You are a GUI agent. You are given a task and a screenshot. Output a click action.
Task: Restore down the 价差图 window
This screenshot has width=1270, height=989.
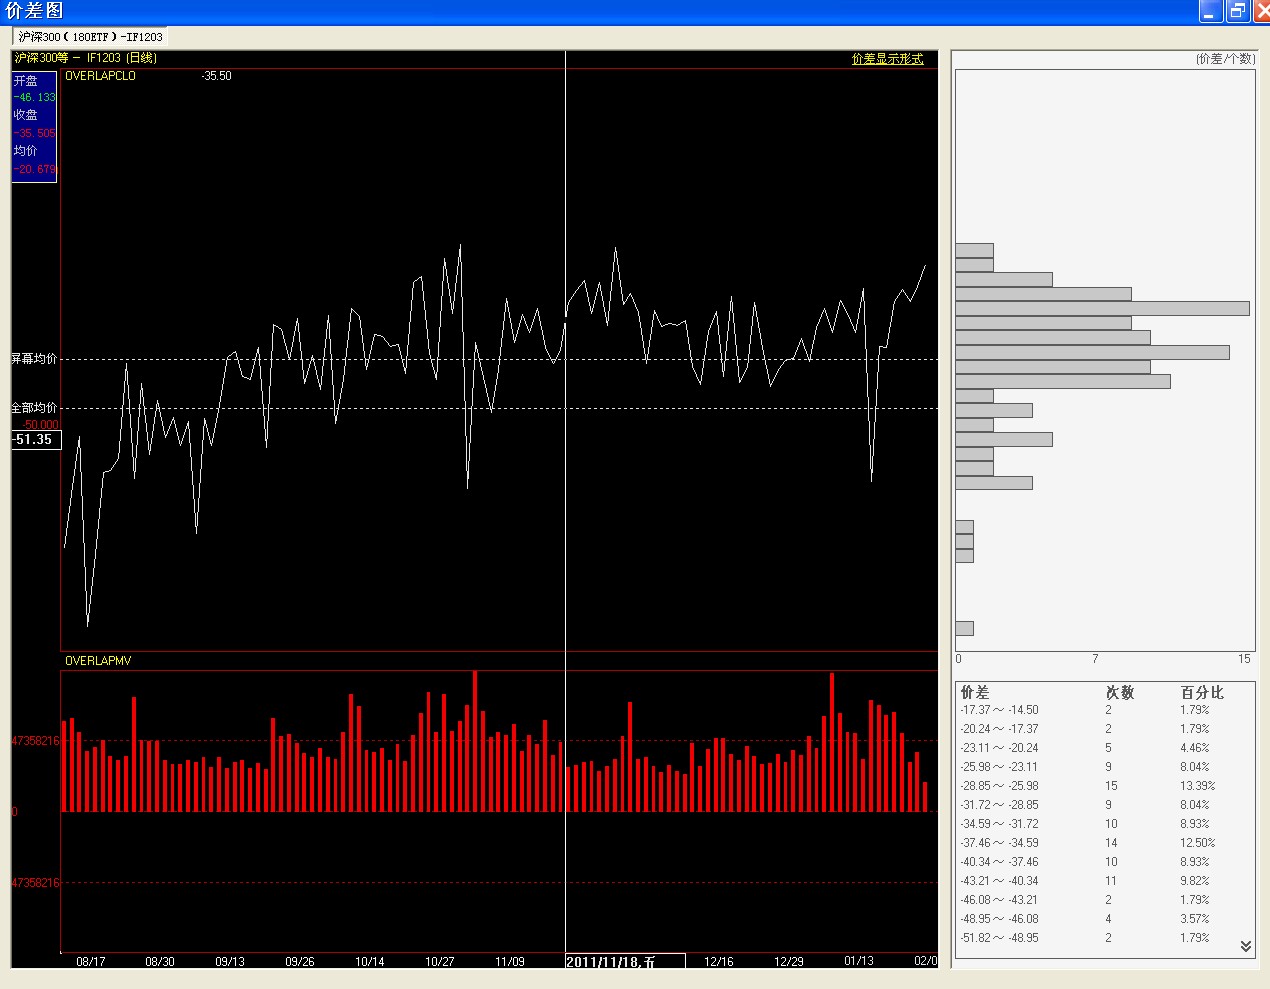click(x=1237, y=11)
